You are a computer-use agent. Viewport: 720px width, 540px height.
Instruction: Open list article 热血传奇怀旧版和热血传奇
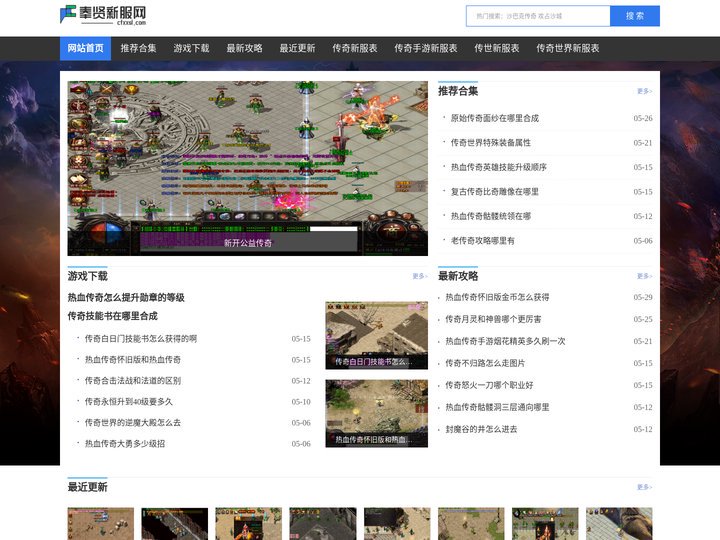133,360
